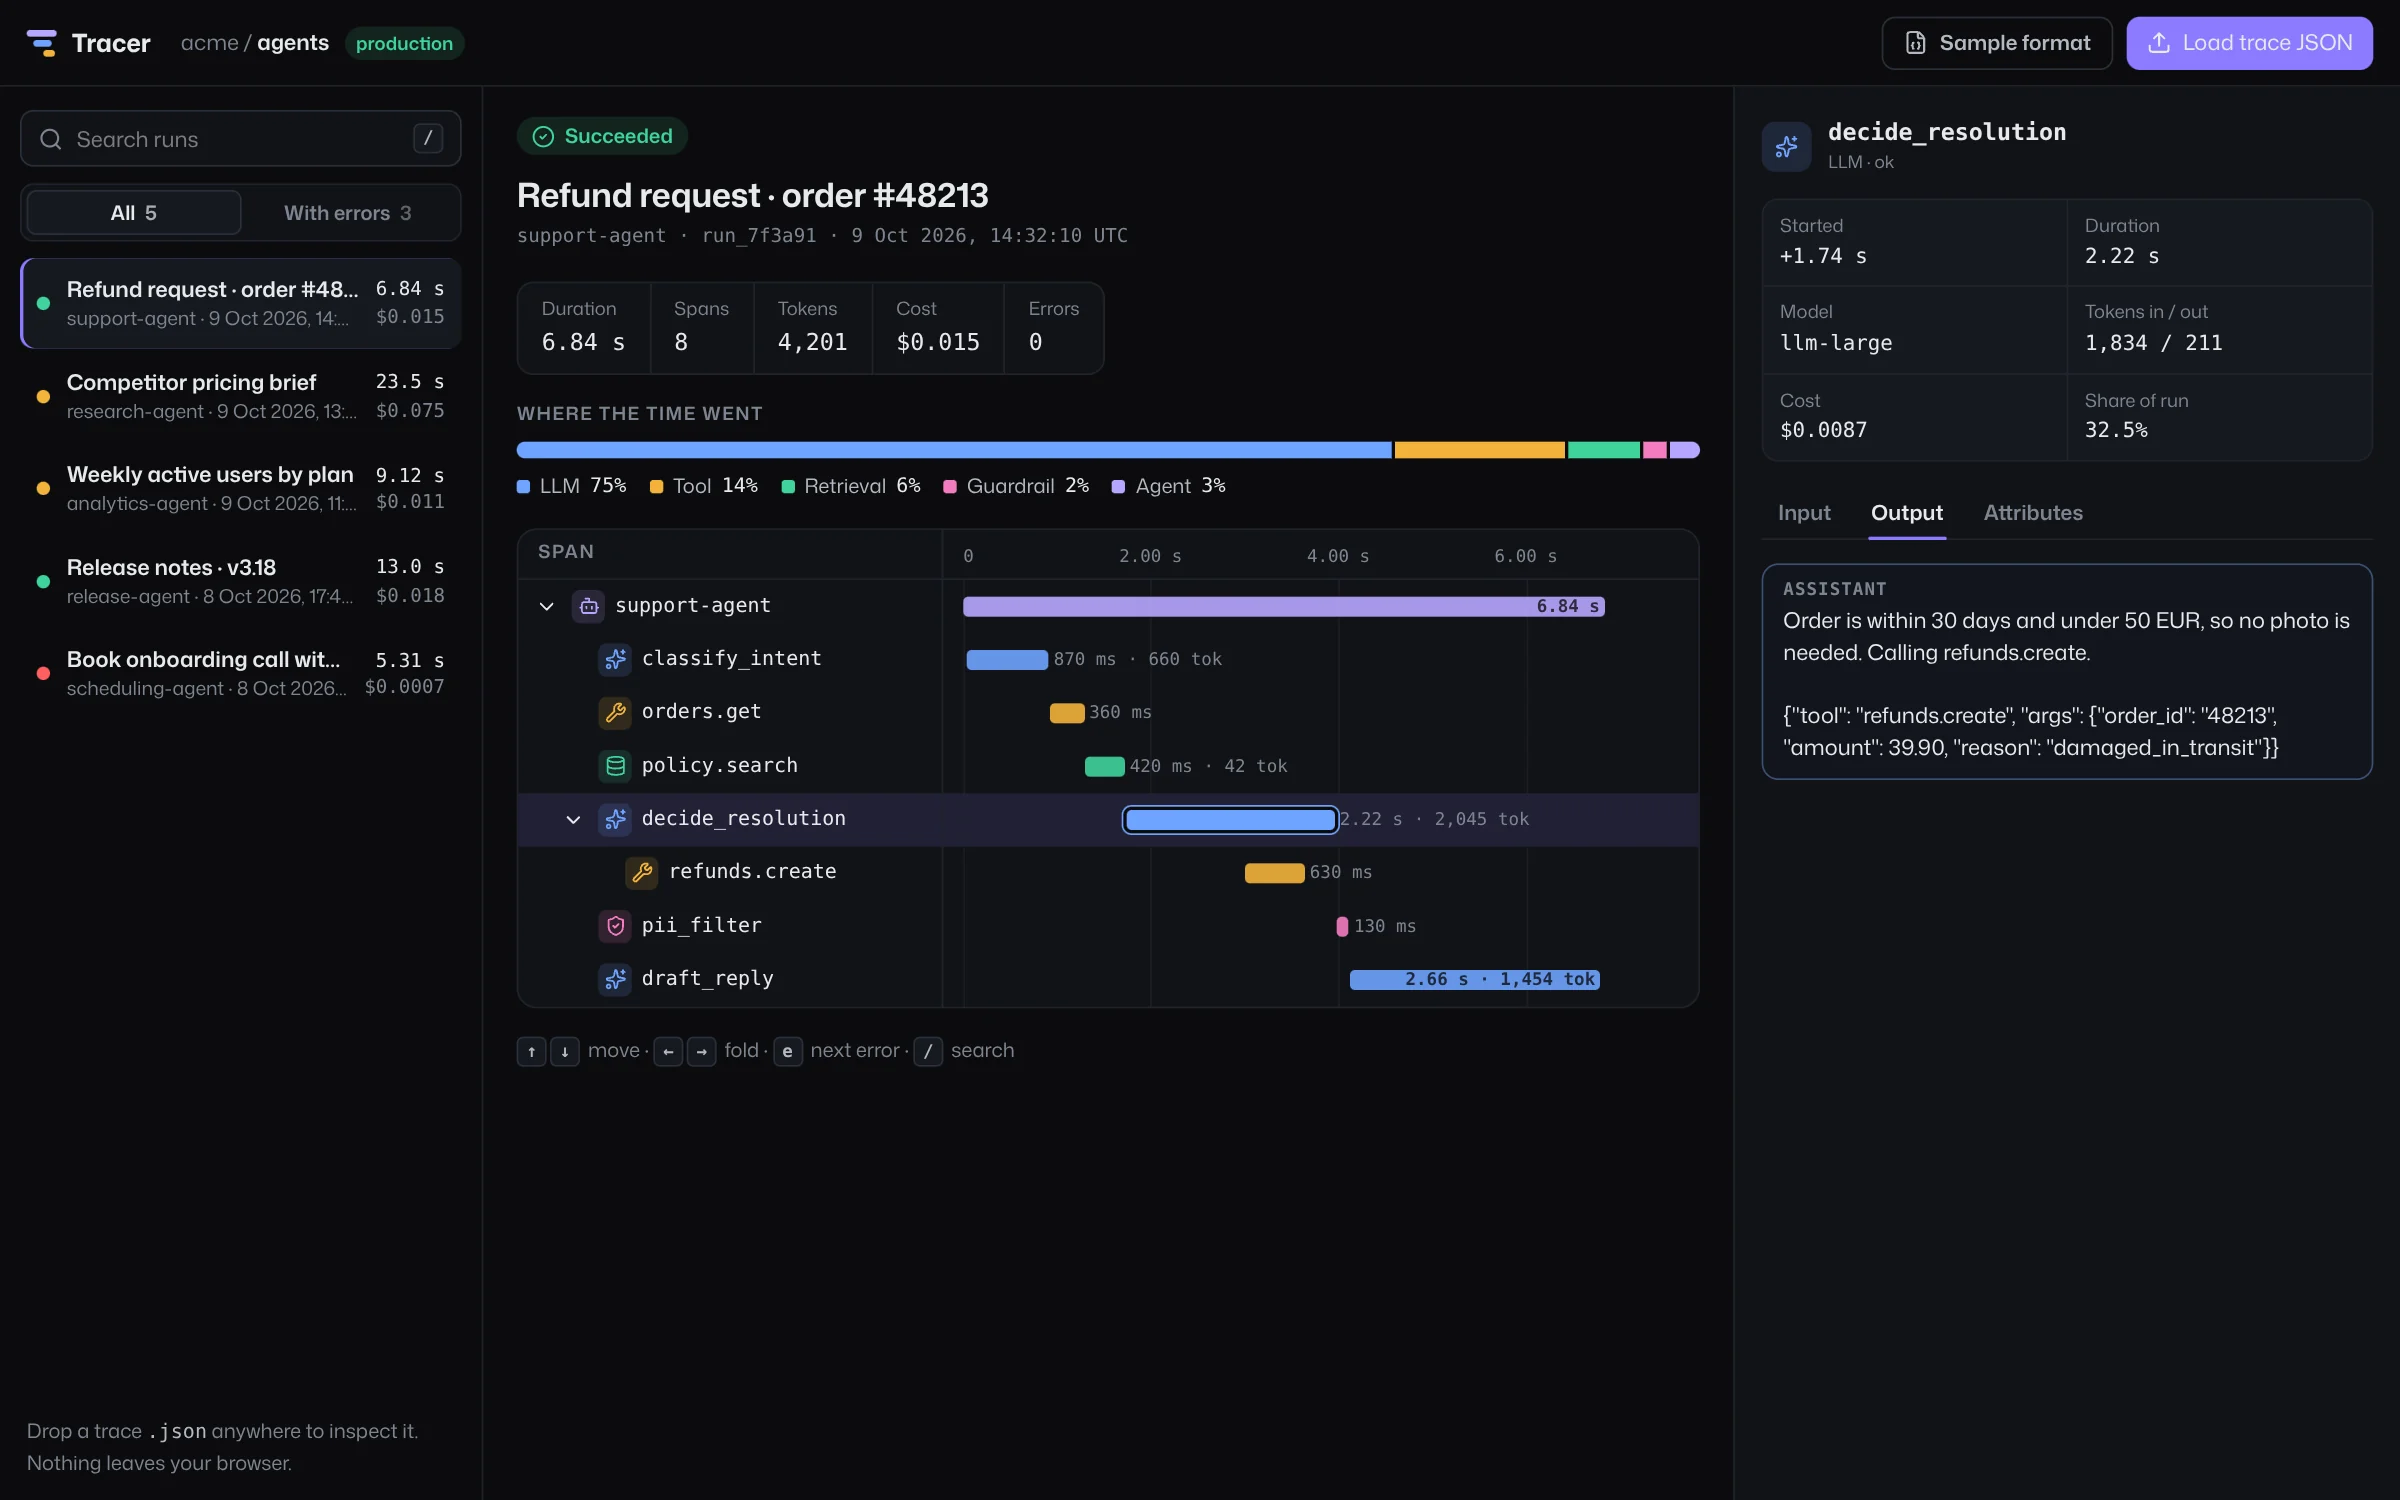Open the acme / agents breadcrumb
This screenshot has height=1500, width=2400.
coord(255,43)
